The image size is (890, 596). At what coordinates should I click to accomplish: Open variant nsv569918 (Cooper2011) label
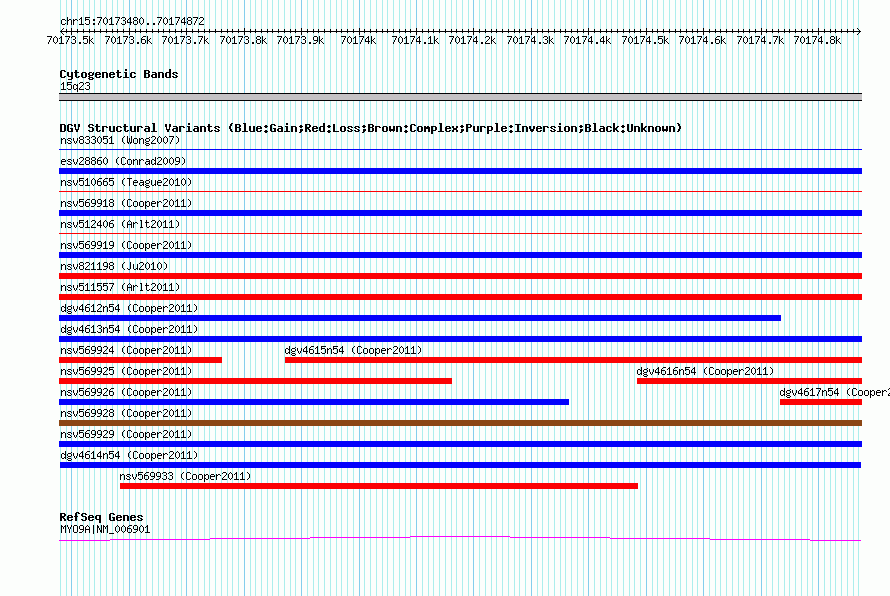tap(126, 203)
